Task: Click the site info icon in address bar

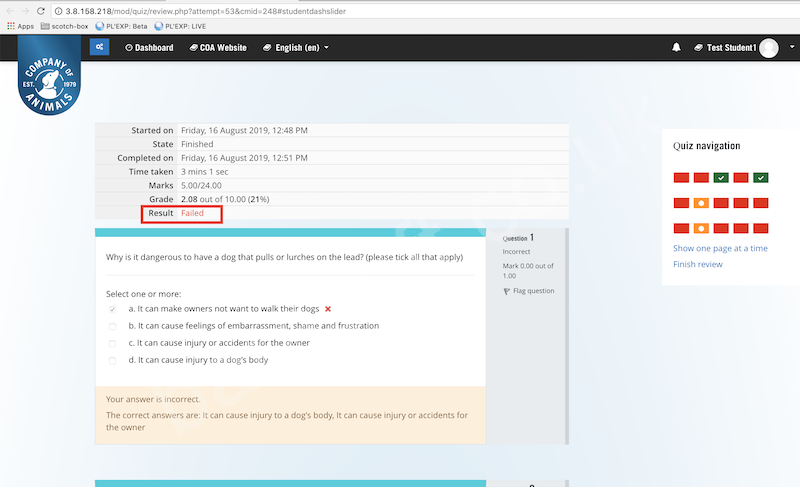Action: point(59,11)
